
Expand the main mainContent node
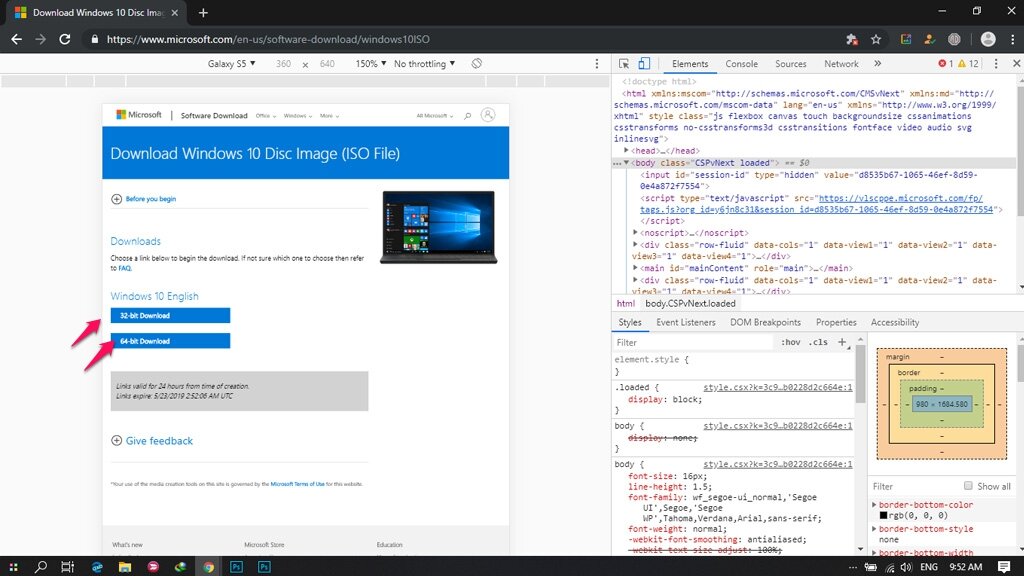635,267
